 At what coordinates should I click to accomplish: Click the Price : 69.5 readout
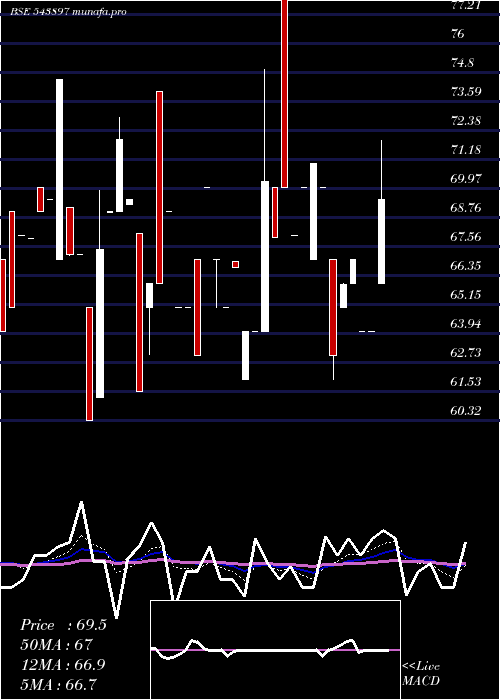pos(63,625)
